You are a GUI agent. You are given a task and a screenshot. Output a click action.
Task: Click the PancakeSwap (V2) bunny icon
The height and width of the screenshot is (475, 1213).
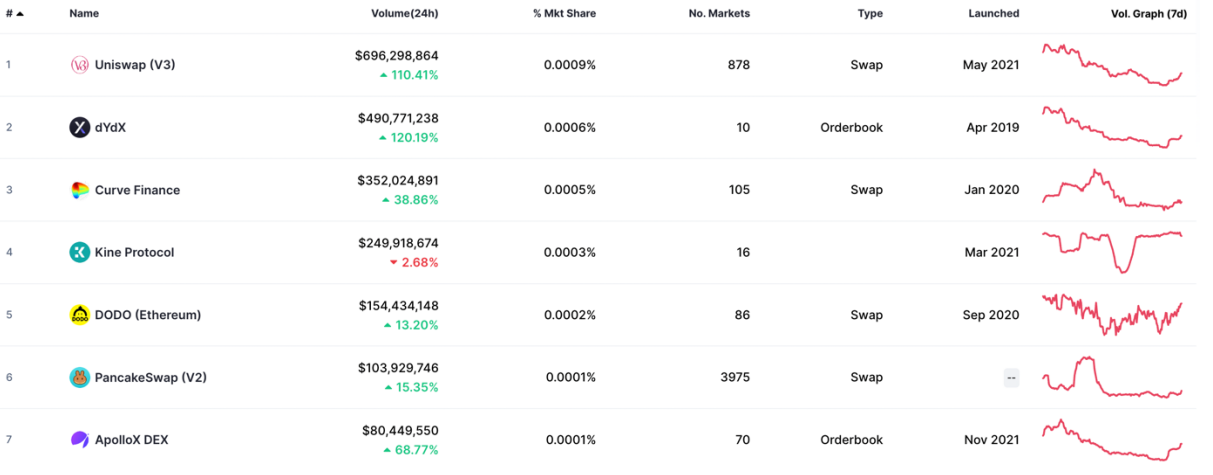80,377
